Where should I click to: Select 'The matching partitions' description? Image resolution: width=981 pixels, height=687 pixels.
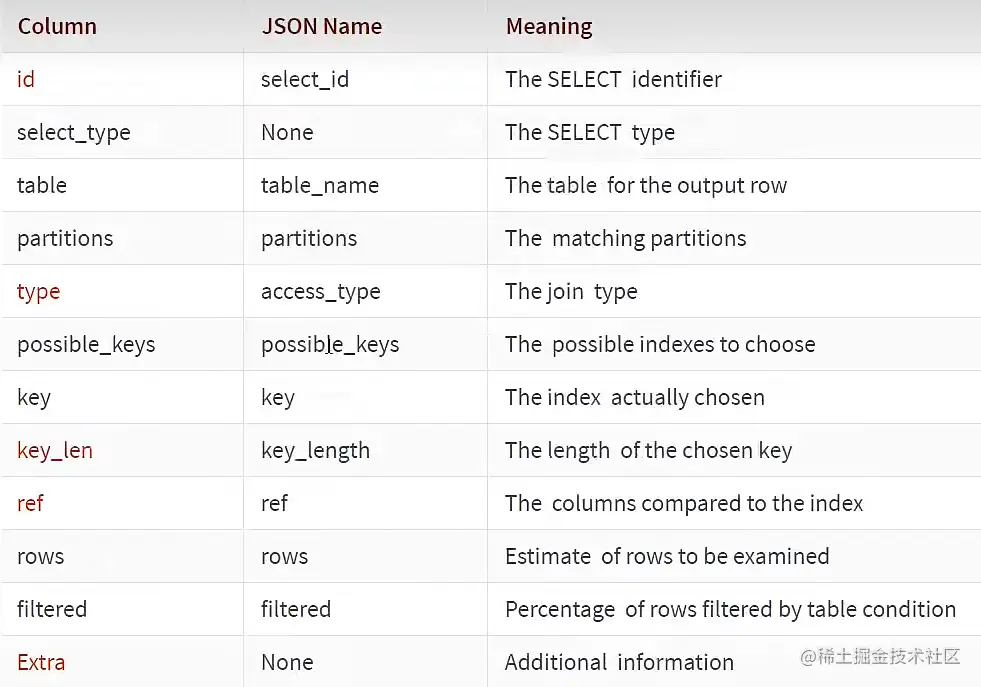[625, 238]
